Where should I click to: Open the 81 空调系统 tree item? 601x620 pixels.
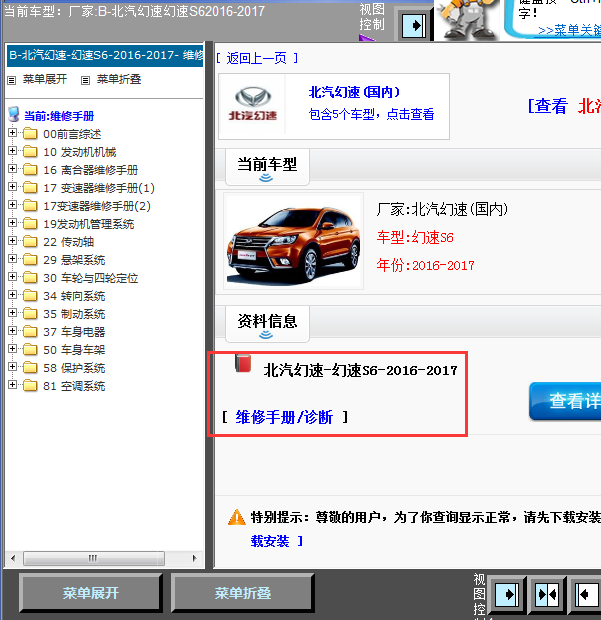click(x=74, y=386)
